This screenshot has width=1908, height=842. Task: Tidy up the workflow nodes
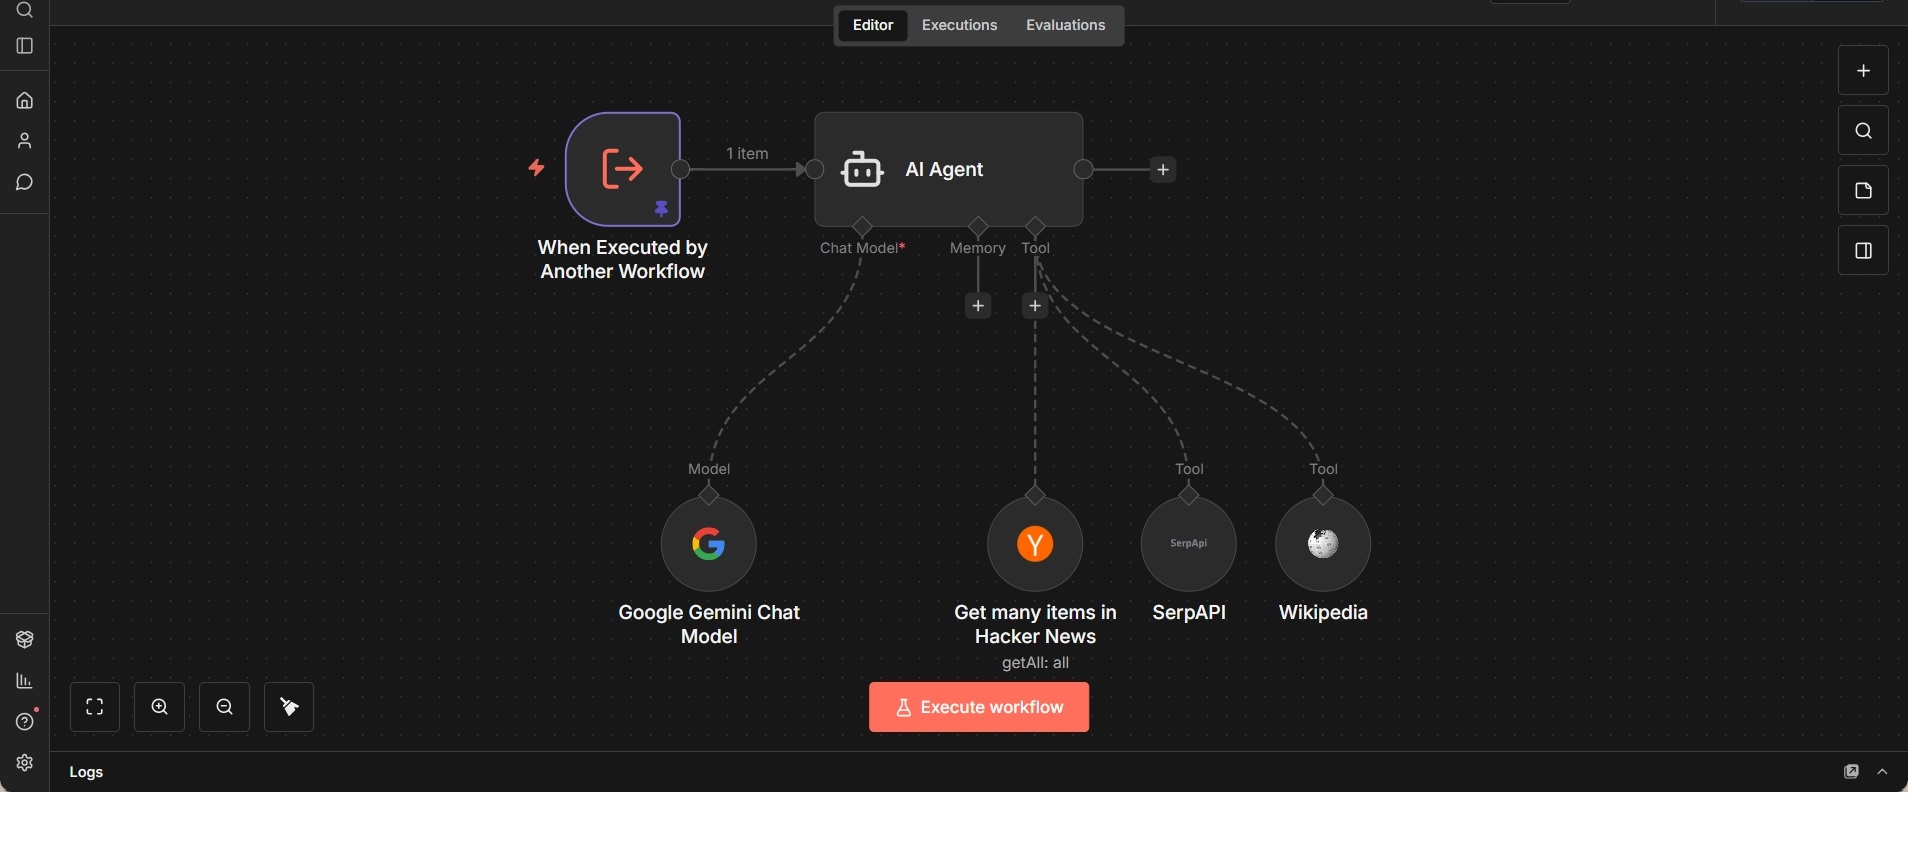289,707
